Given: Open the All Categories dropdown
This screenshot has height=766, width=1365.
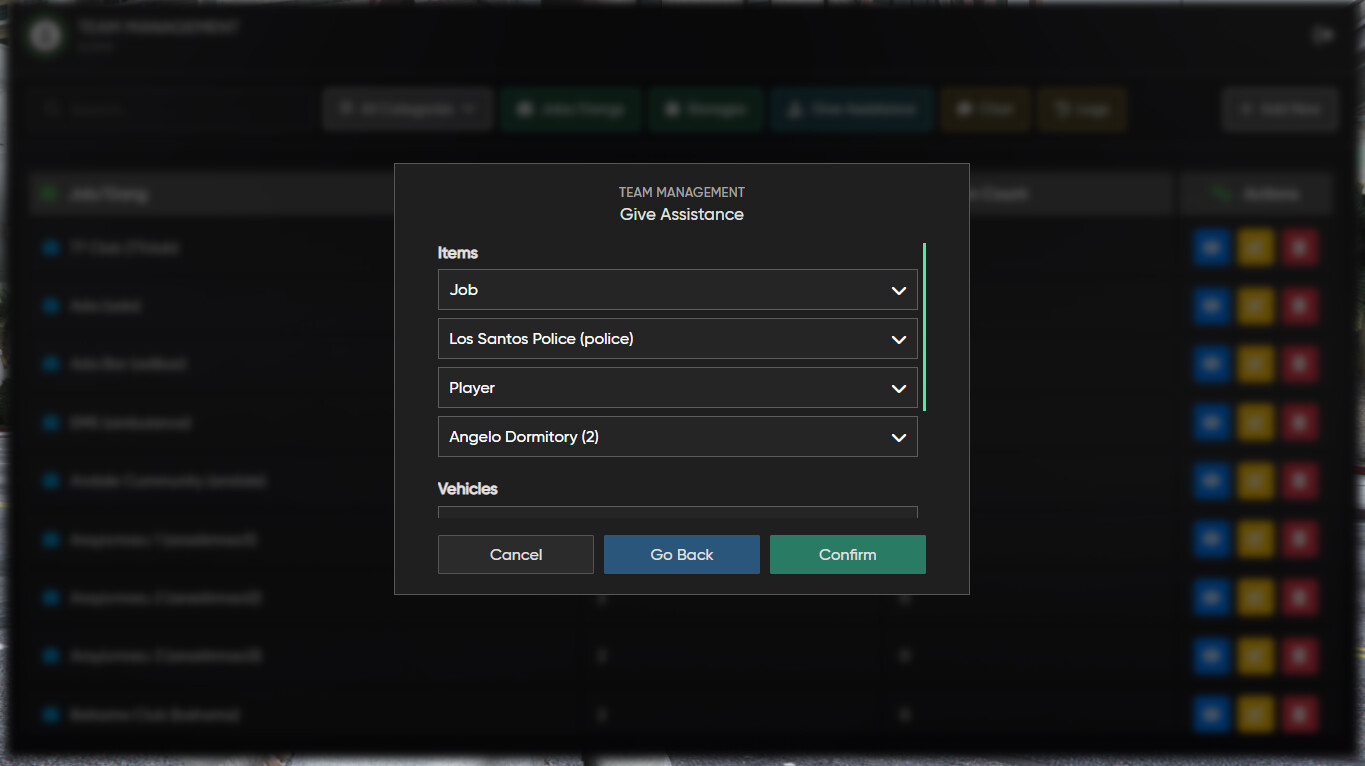Looking at the screenshot, I should (407, 109).
